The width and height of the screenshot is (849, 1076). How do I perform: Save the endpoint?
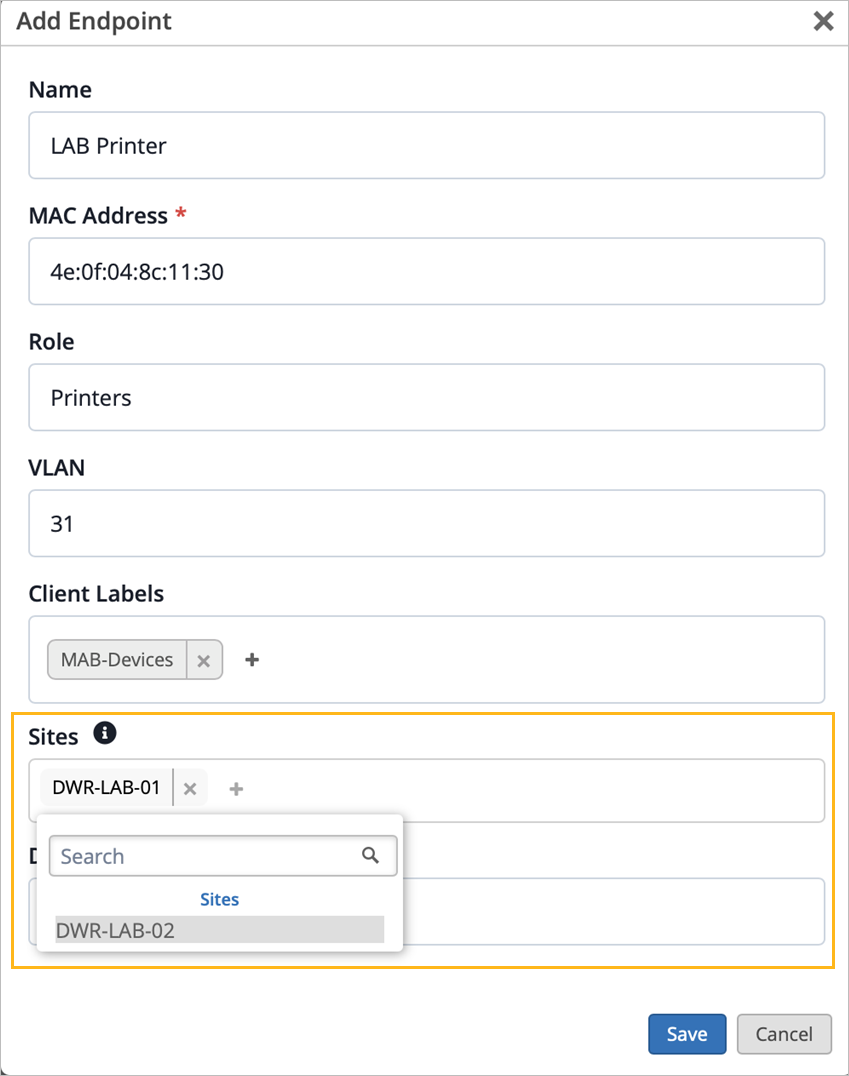[x=687, y=1033]
